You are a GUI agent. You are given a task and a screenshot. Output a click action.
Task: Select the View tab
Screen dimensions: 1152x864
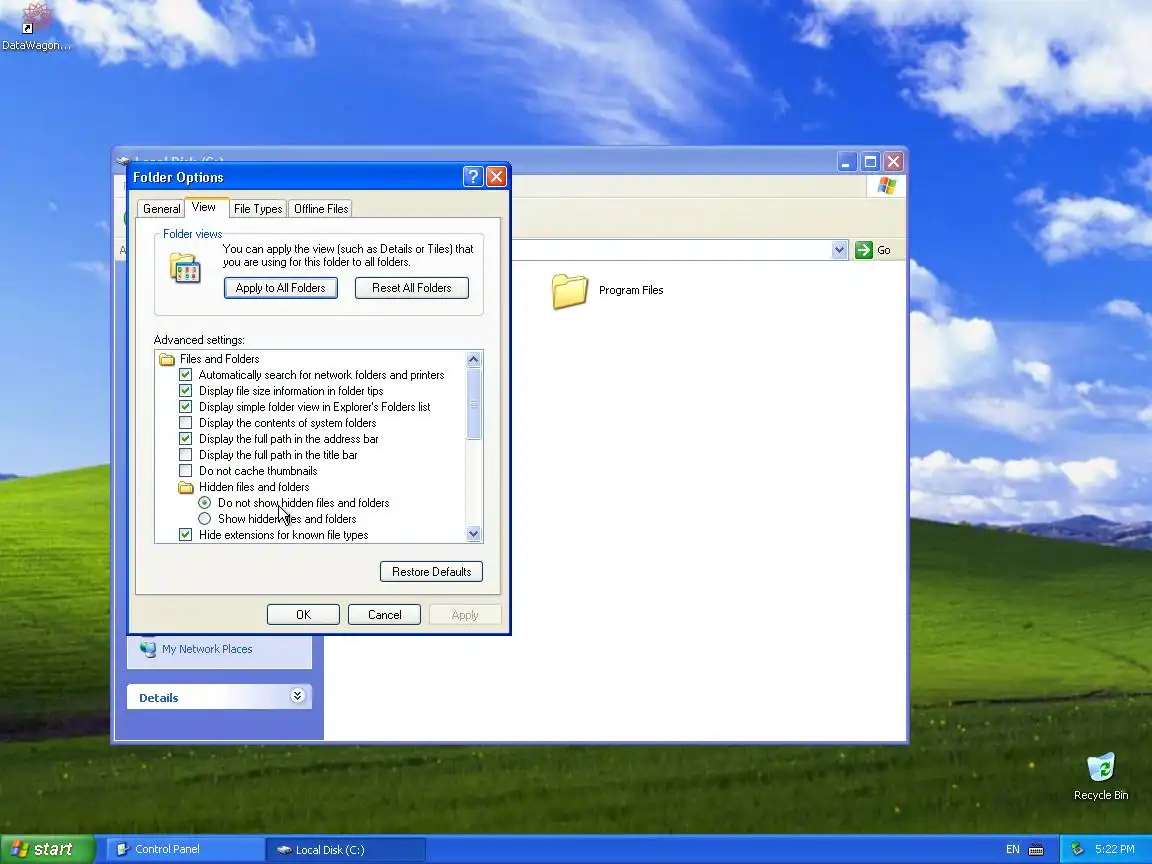(204, 207)
